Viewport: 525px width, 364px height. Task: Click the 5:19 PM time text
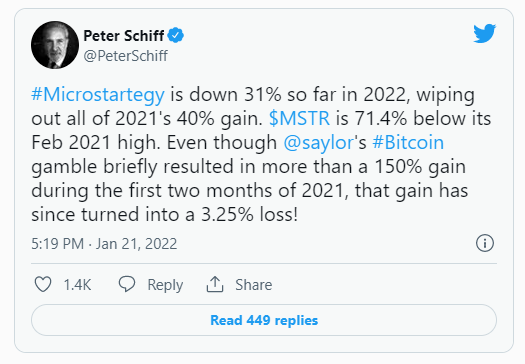click(x=58, y=244)
